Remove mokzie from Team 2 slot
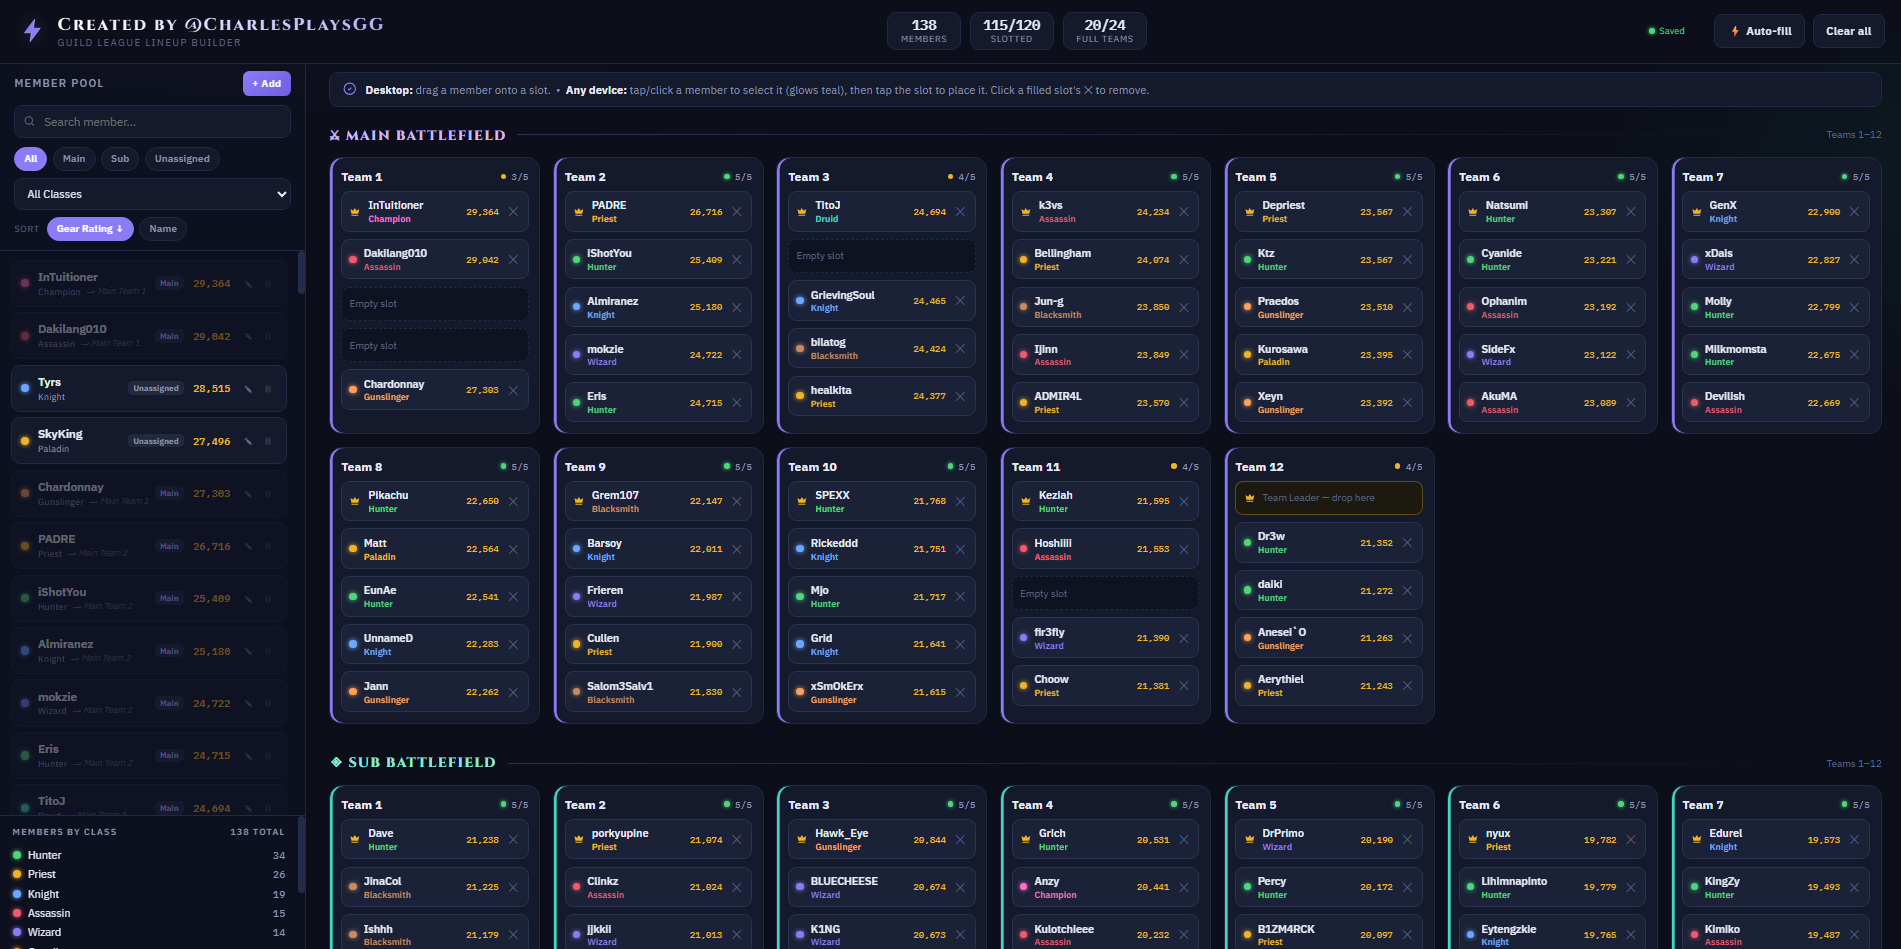The width and height of the screenshot is (1901, 949). [737, 355]
